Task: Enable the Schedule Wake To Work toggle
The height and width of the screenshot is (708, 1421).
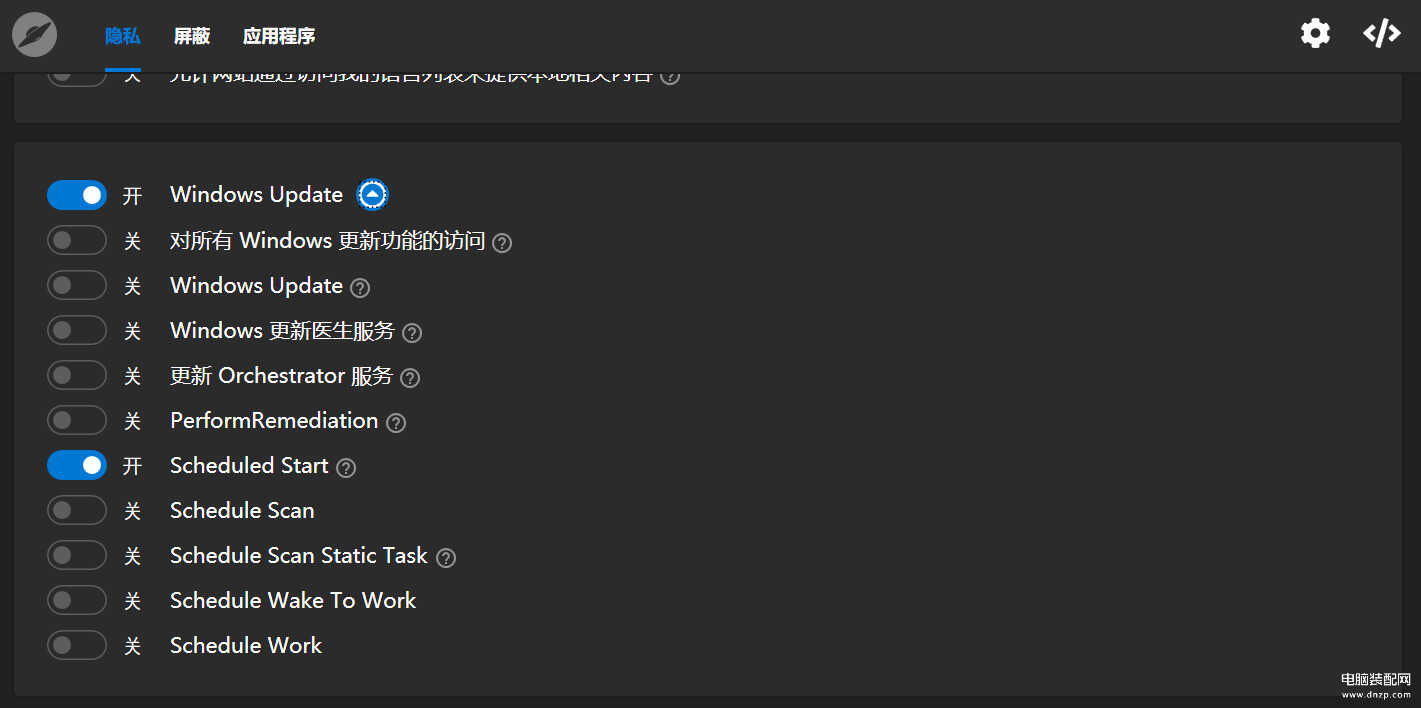Action: tap(77, 600)
